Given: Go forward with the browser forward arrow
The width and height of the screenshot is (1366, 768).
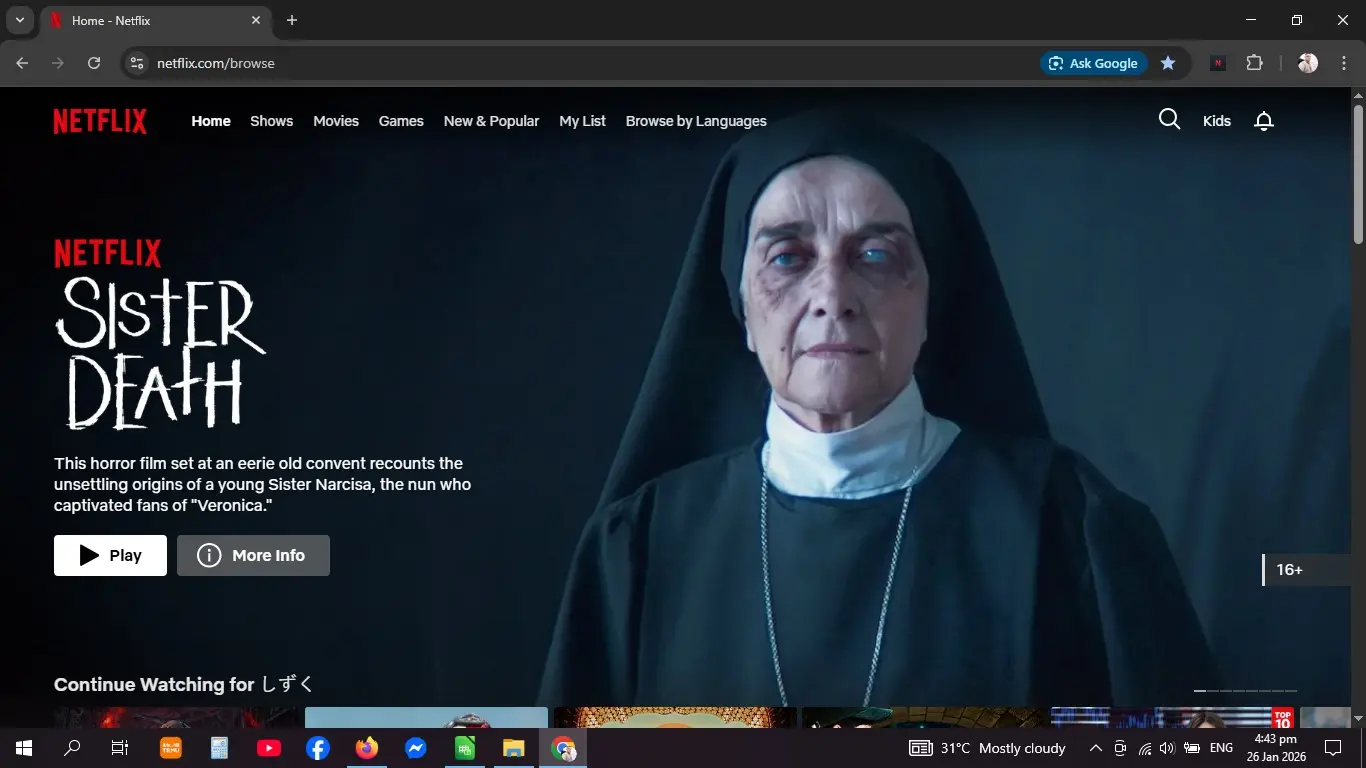Looking at the screenshot, I should [58, 63].
